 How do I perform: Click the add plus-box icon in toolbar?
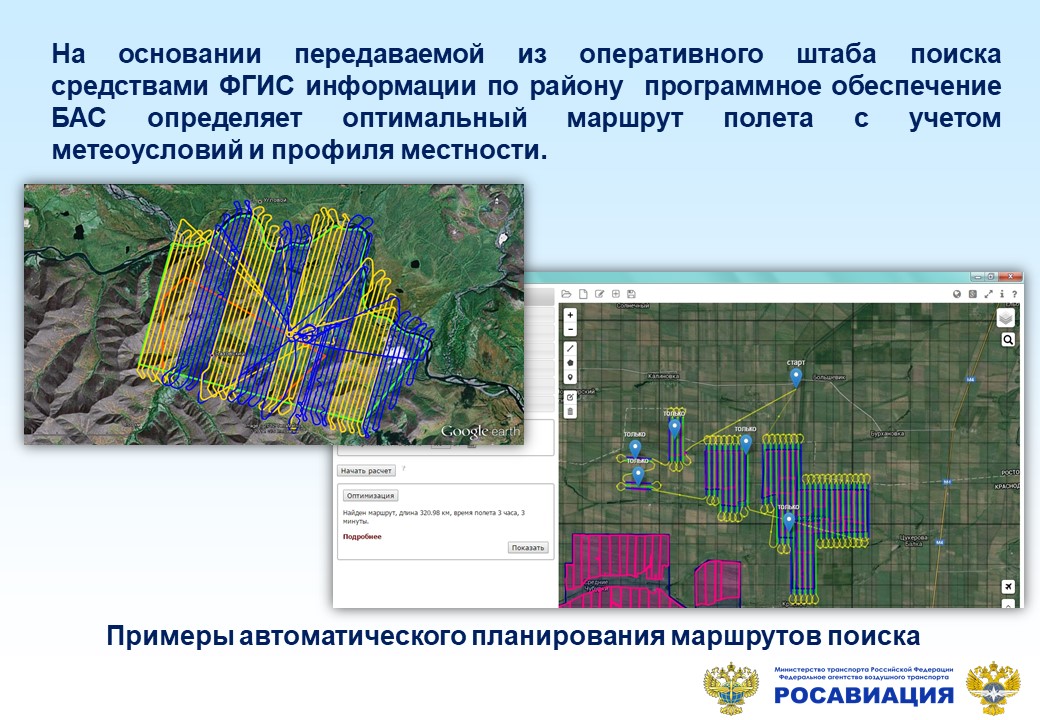(615, 294)
